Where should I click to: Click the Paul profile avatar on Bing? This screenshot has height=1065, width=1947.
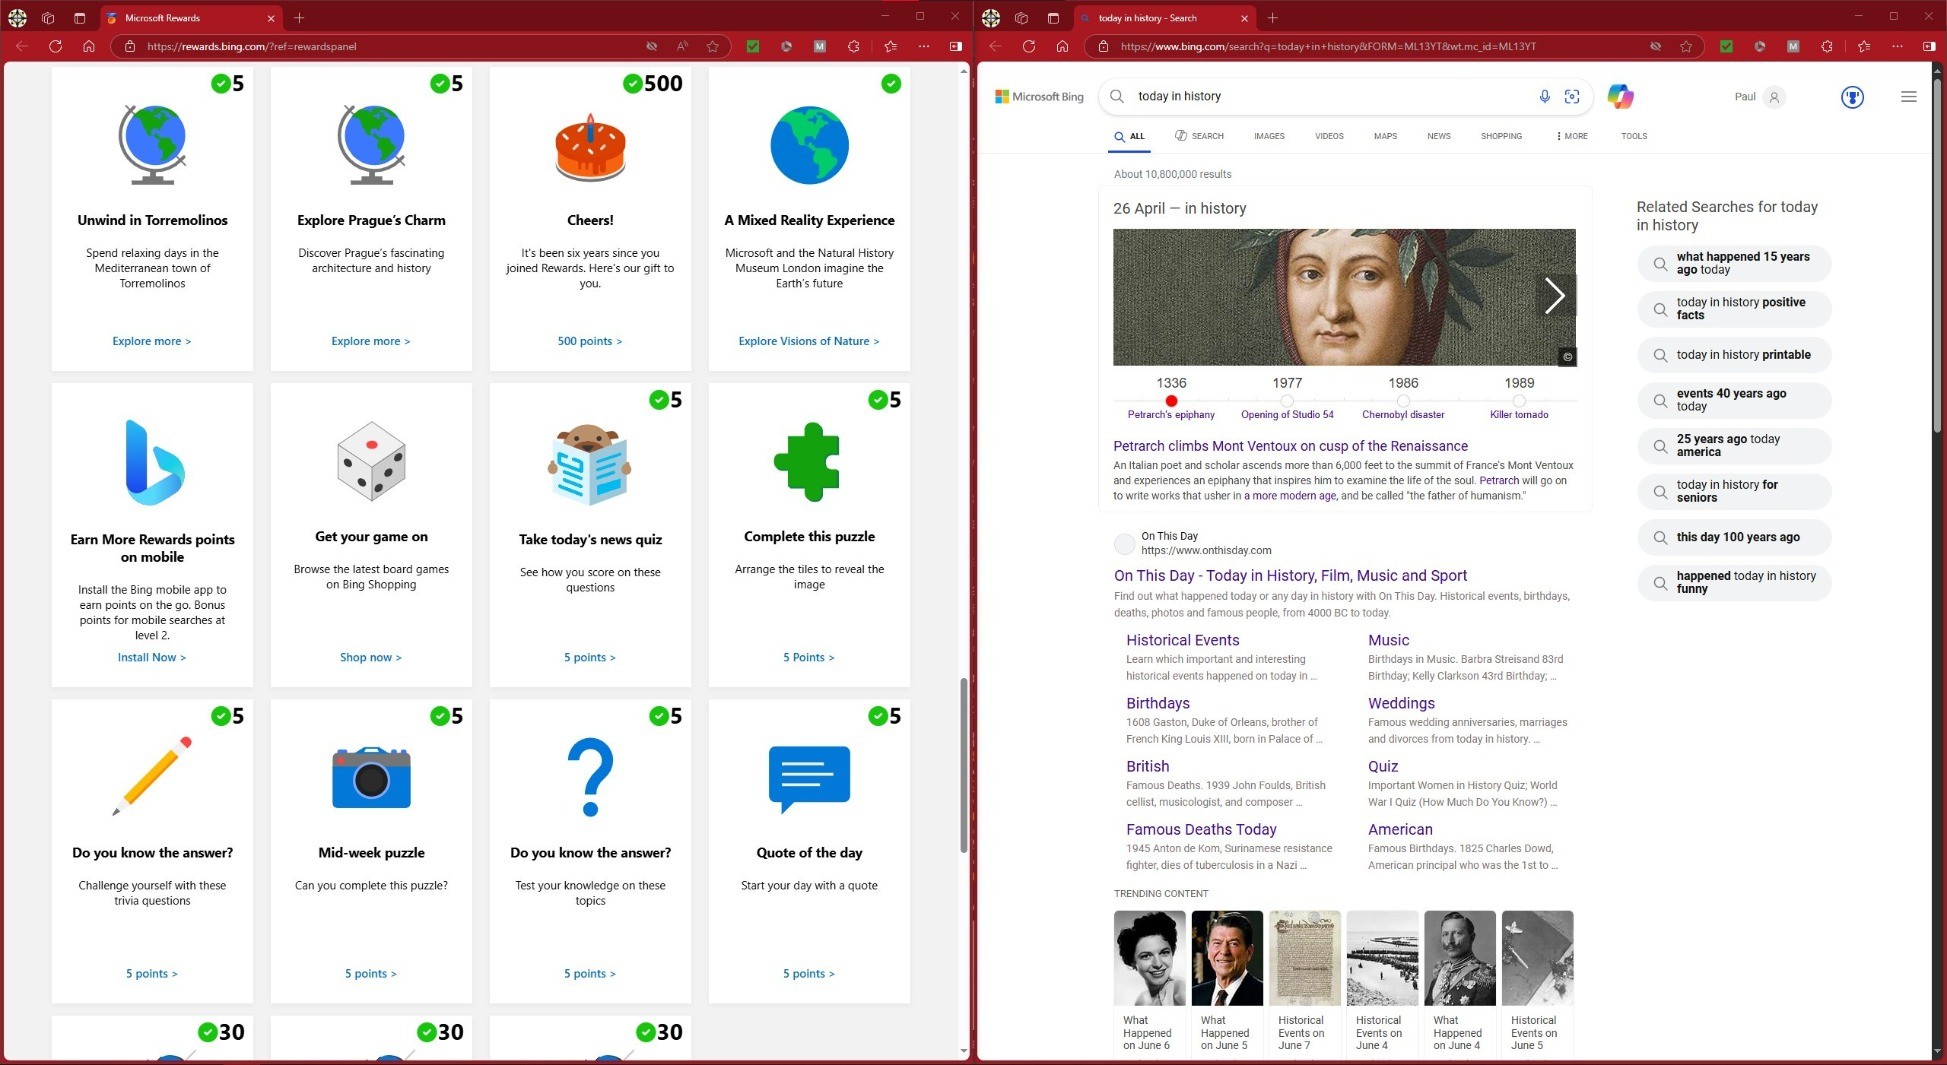1774,97
